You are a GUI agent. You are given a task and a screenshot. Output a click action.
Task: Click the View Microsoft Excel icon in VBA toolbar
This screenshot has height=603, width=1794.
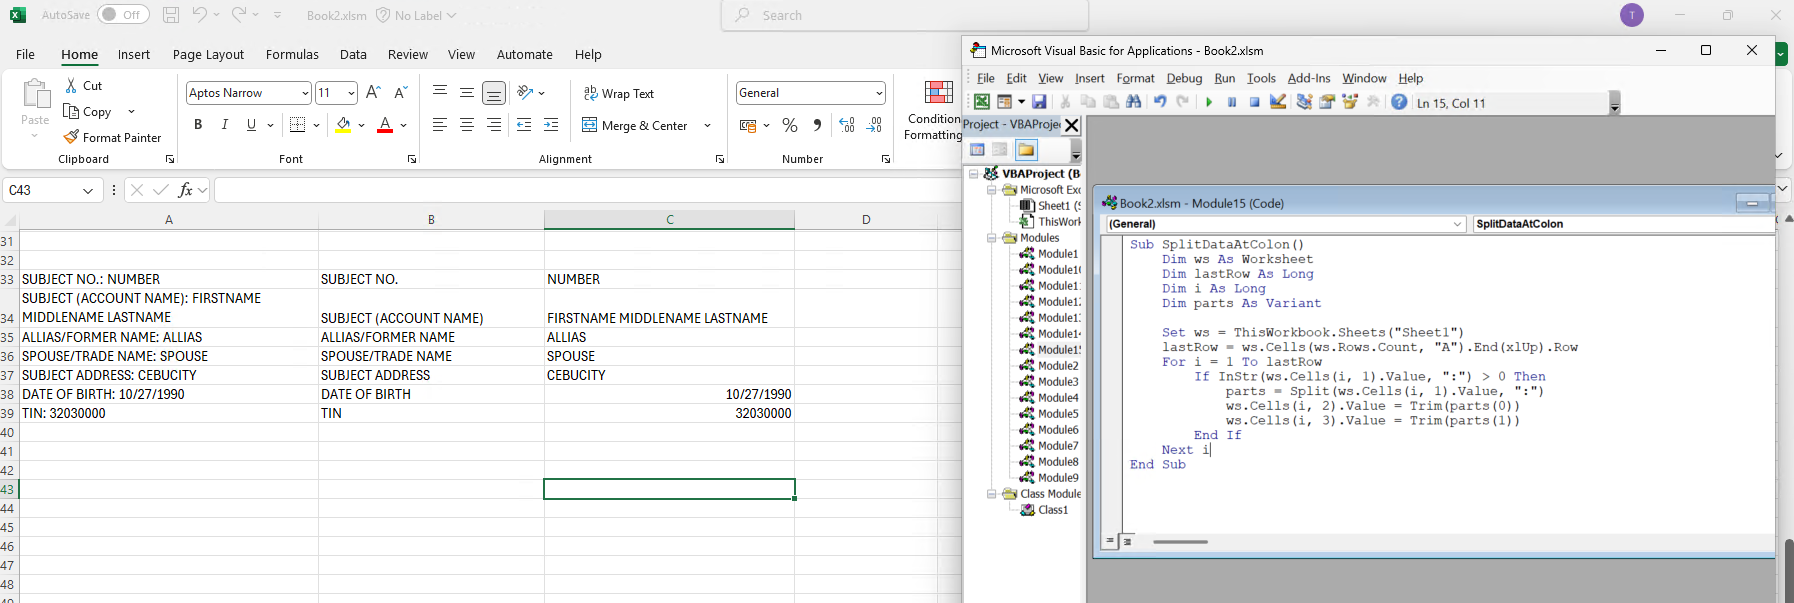[x=982, y=102]
